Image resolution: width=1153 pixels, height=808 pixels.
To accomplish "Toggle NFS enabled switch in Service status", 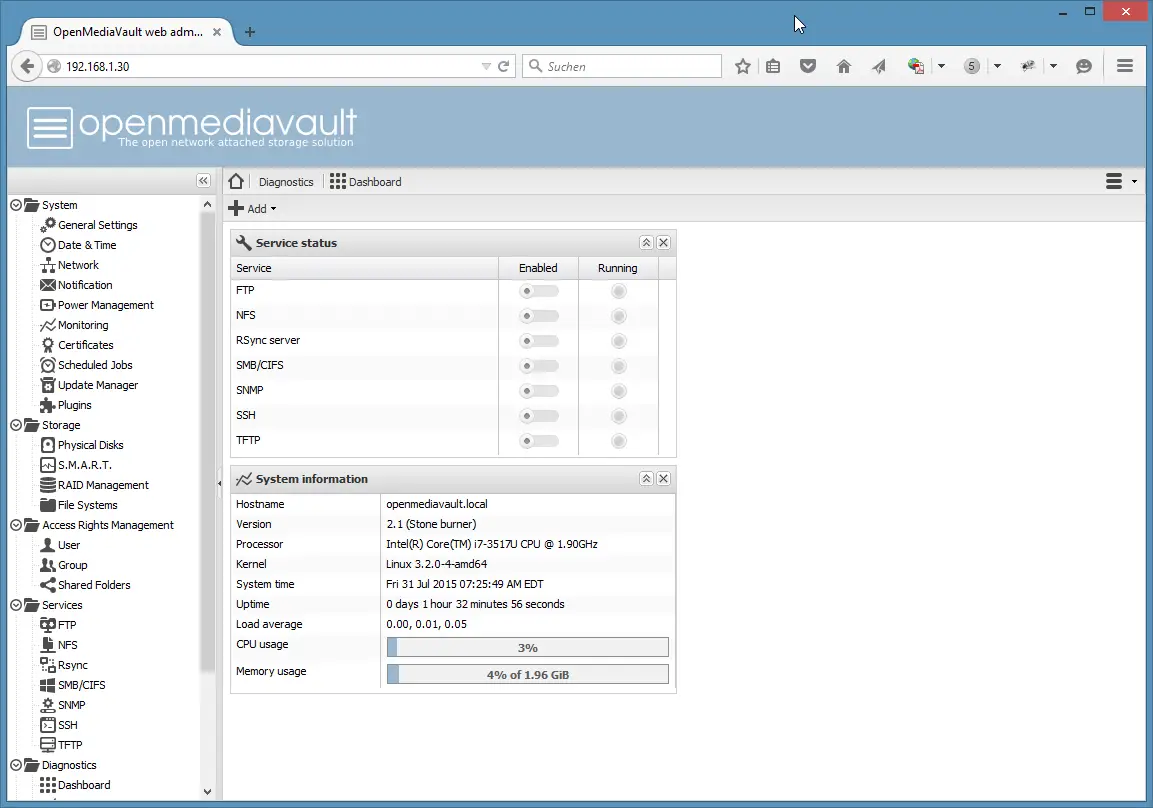I will (539, 316).
